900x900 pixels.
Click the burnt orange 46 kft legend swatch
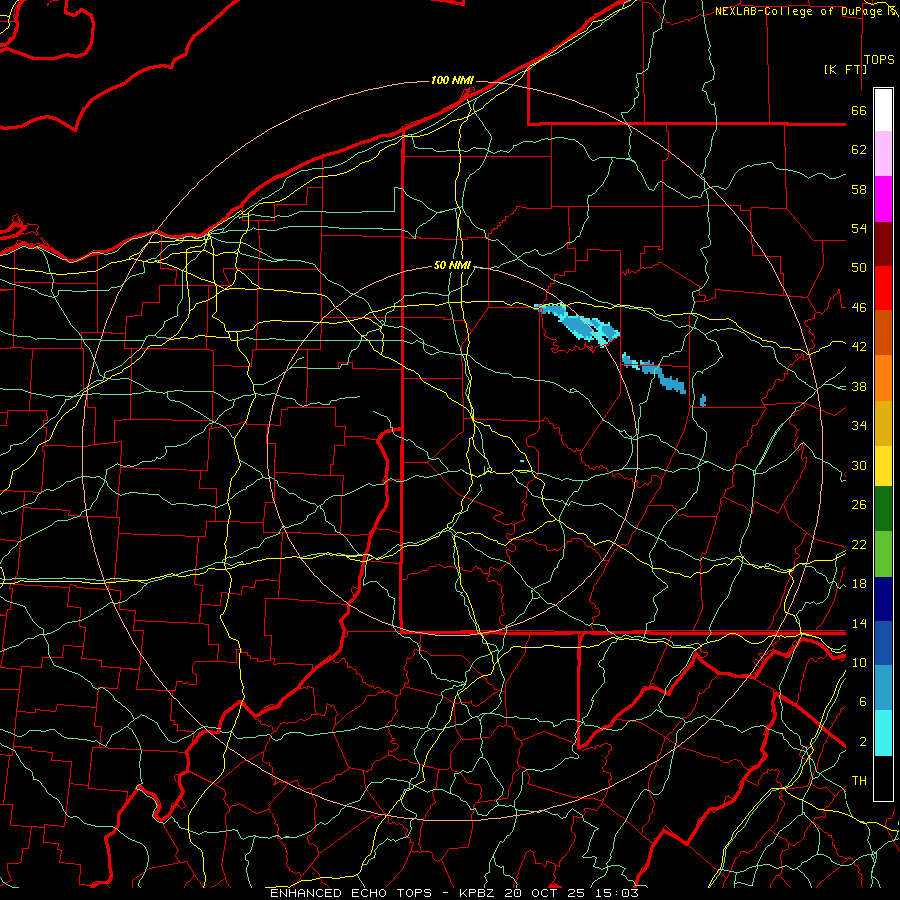click(x=883, y=332)
